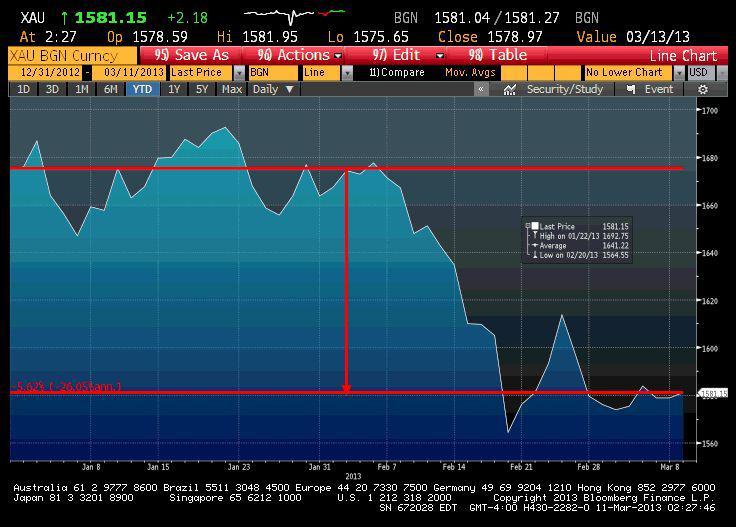Expand the No Lower Chart dropdown
This screenshot has height=527, width=736.
pos(630,72)
